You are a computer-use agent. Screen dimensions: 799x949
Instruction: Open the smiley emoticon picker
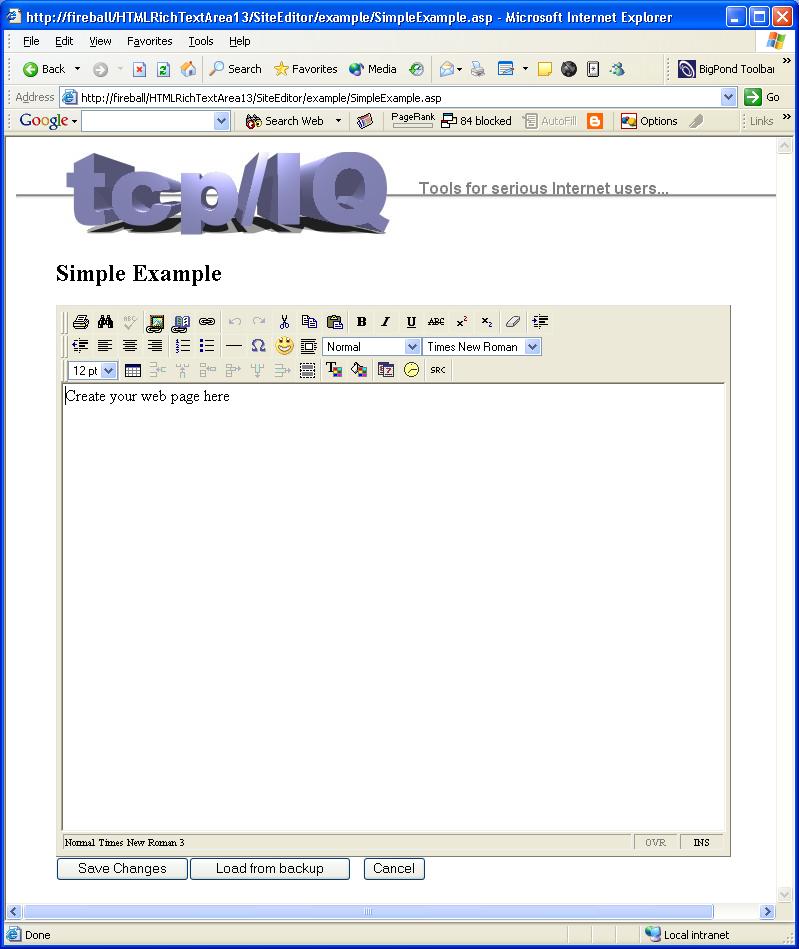(284, 346)
